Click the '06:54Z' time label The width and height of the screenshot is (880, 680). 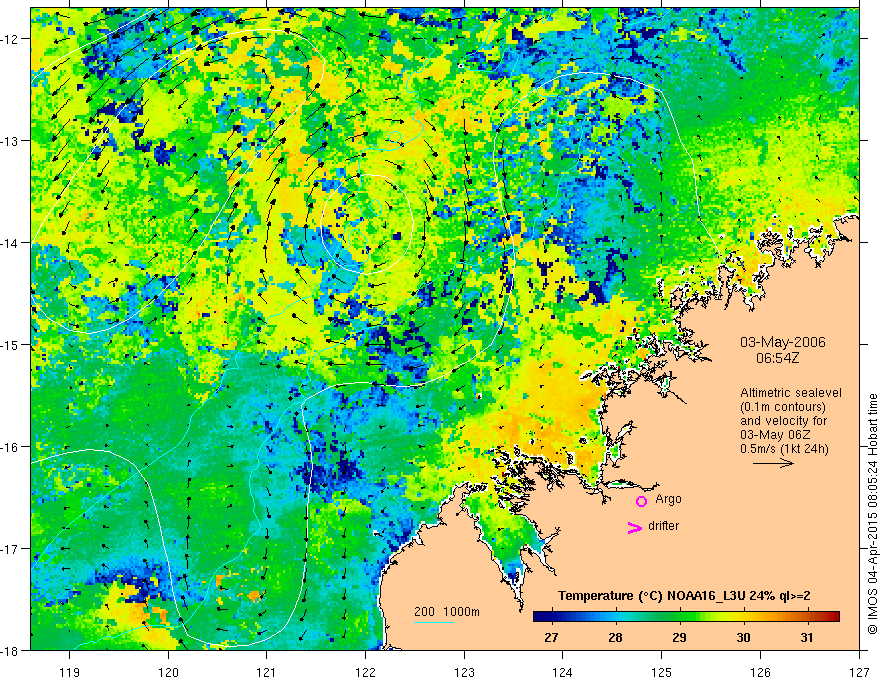[x=777, y=357]
